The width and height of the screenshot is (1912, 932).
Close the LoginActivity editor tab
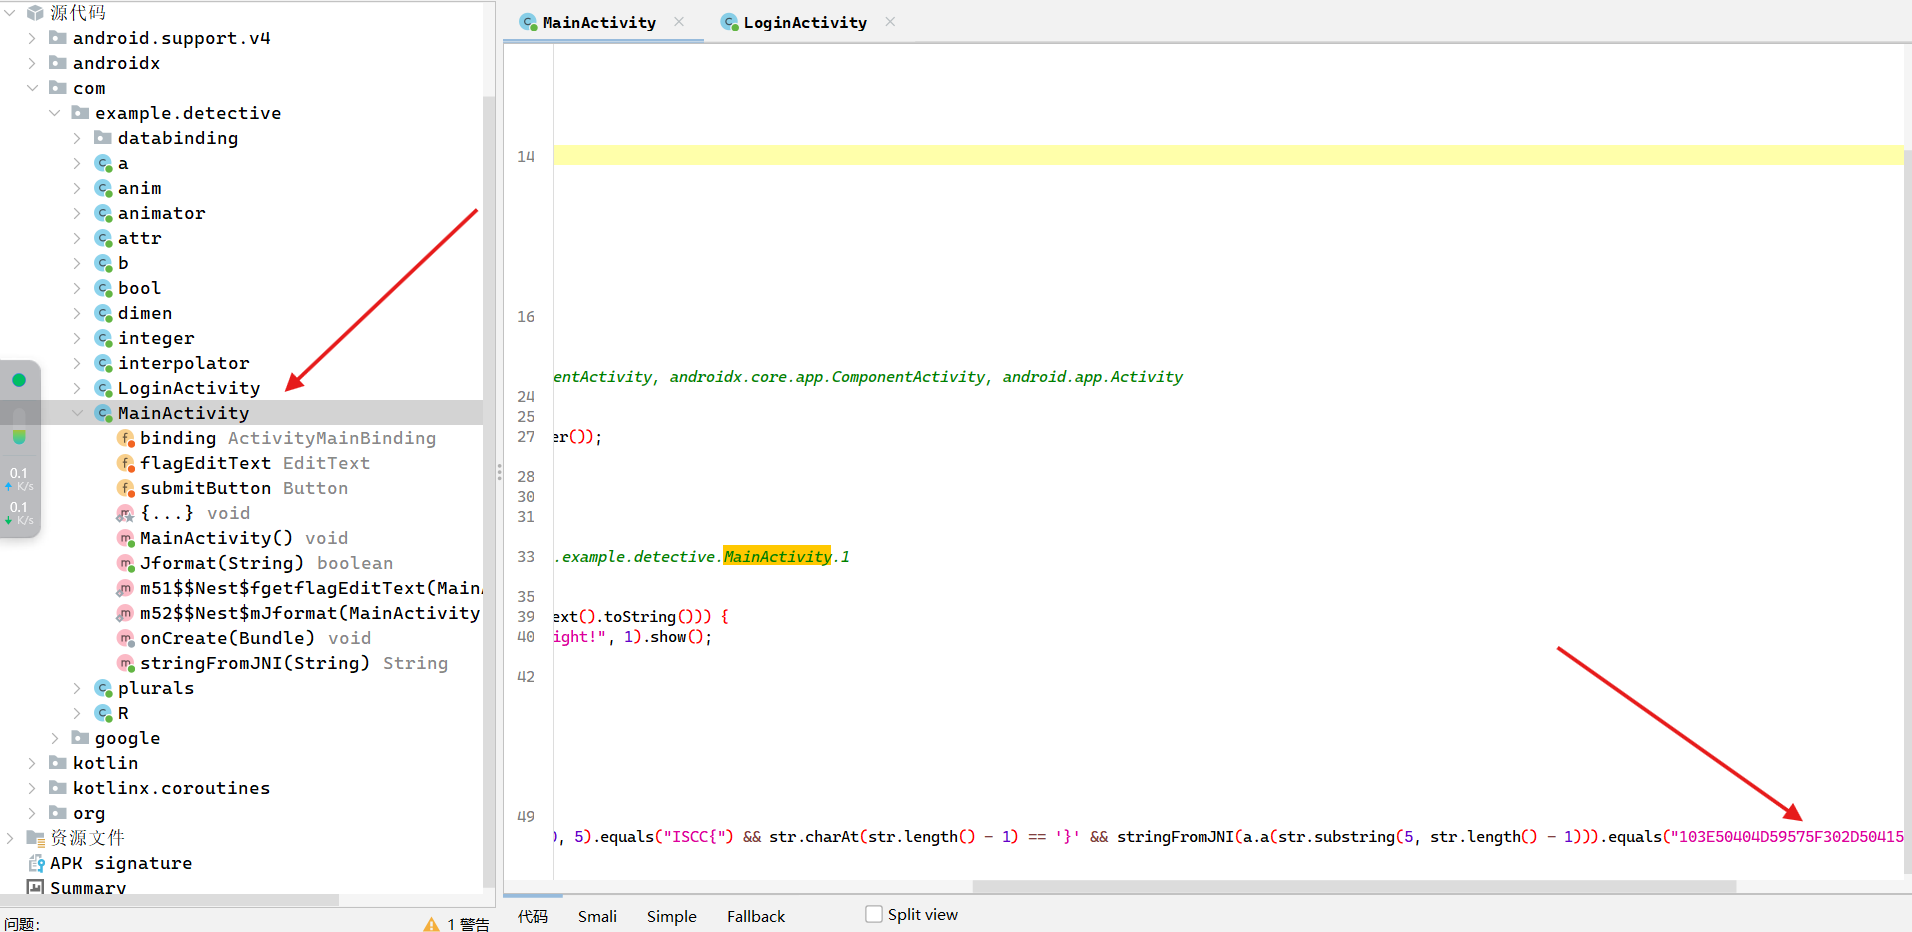(x=890, y=22)
